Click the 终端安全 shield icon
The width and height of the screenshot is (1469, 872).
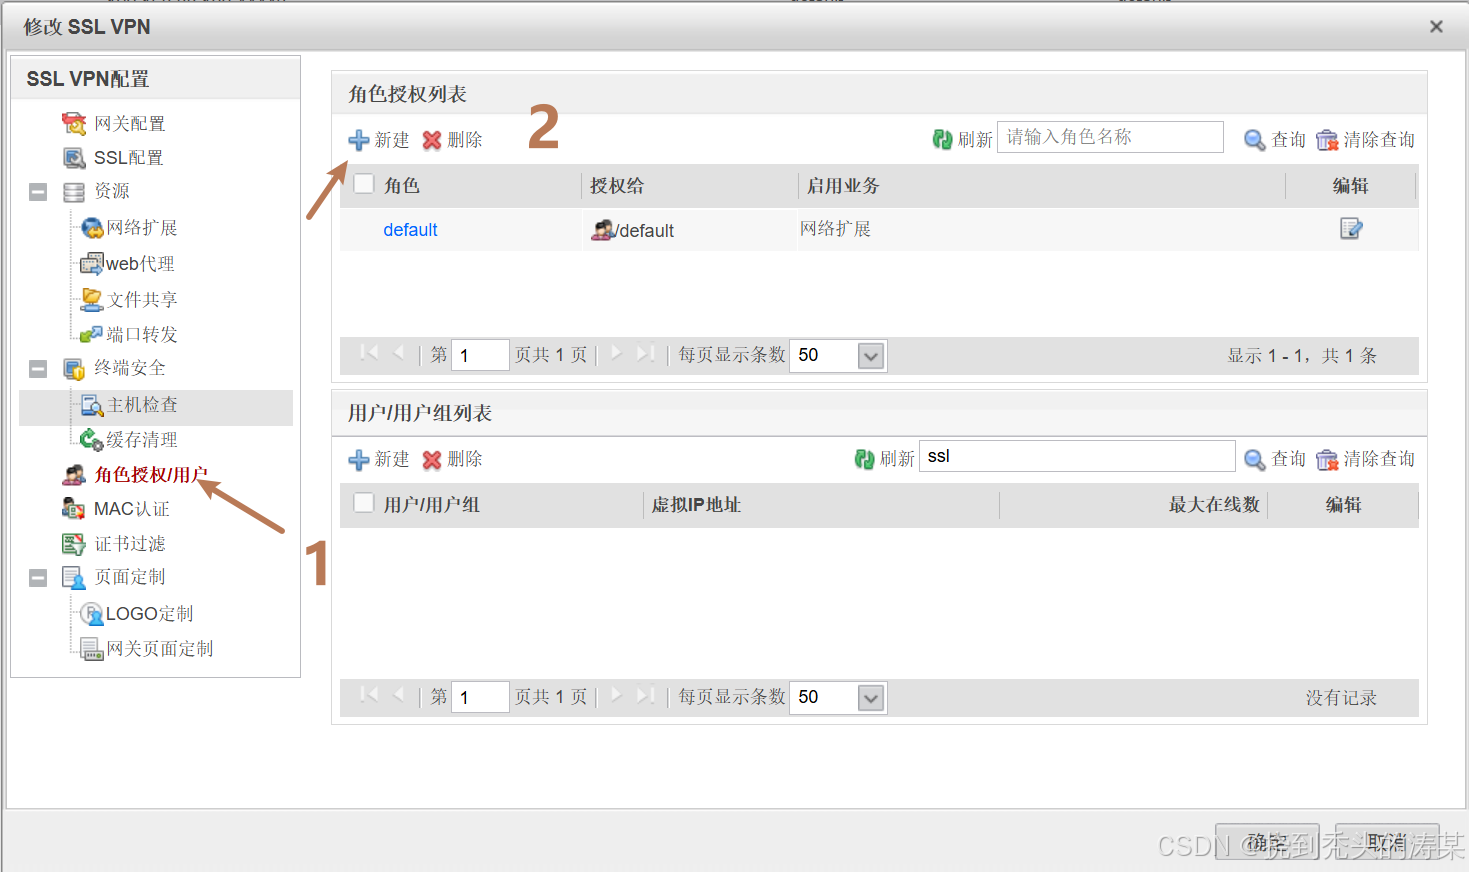pyautogui.click(x=74, y=369)
